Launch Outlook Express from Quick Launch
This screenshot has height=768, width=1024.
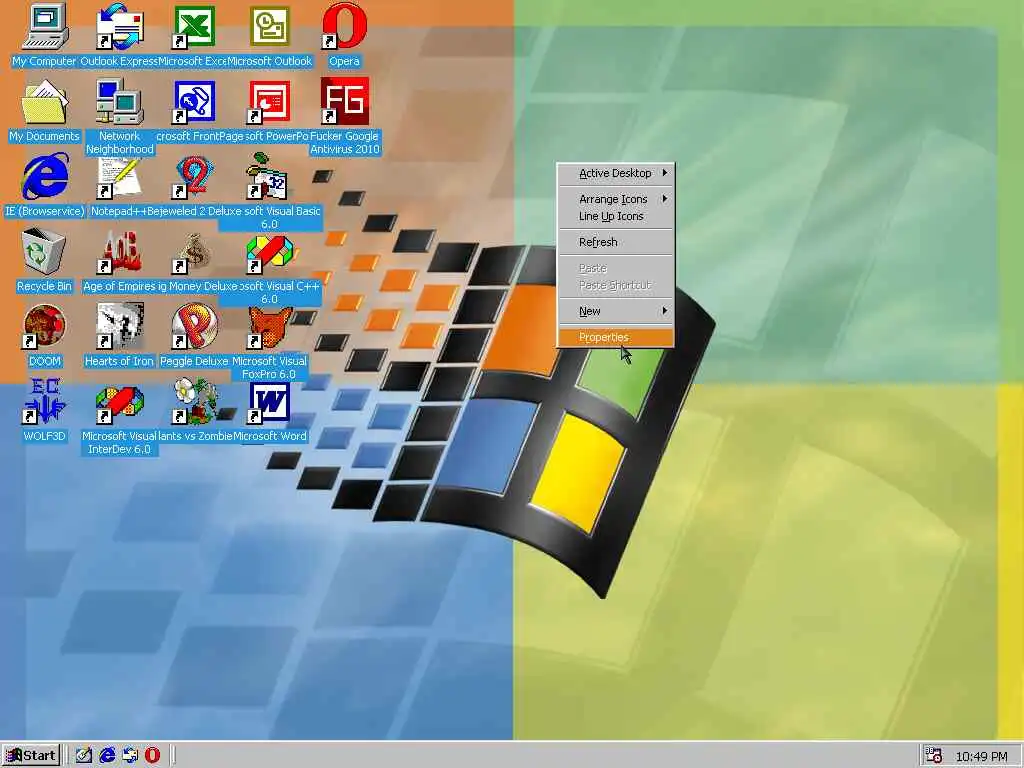point(130,756)
